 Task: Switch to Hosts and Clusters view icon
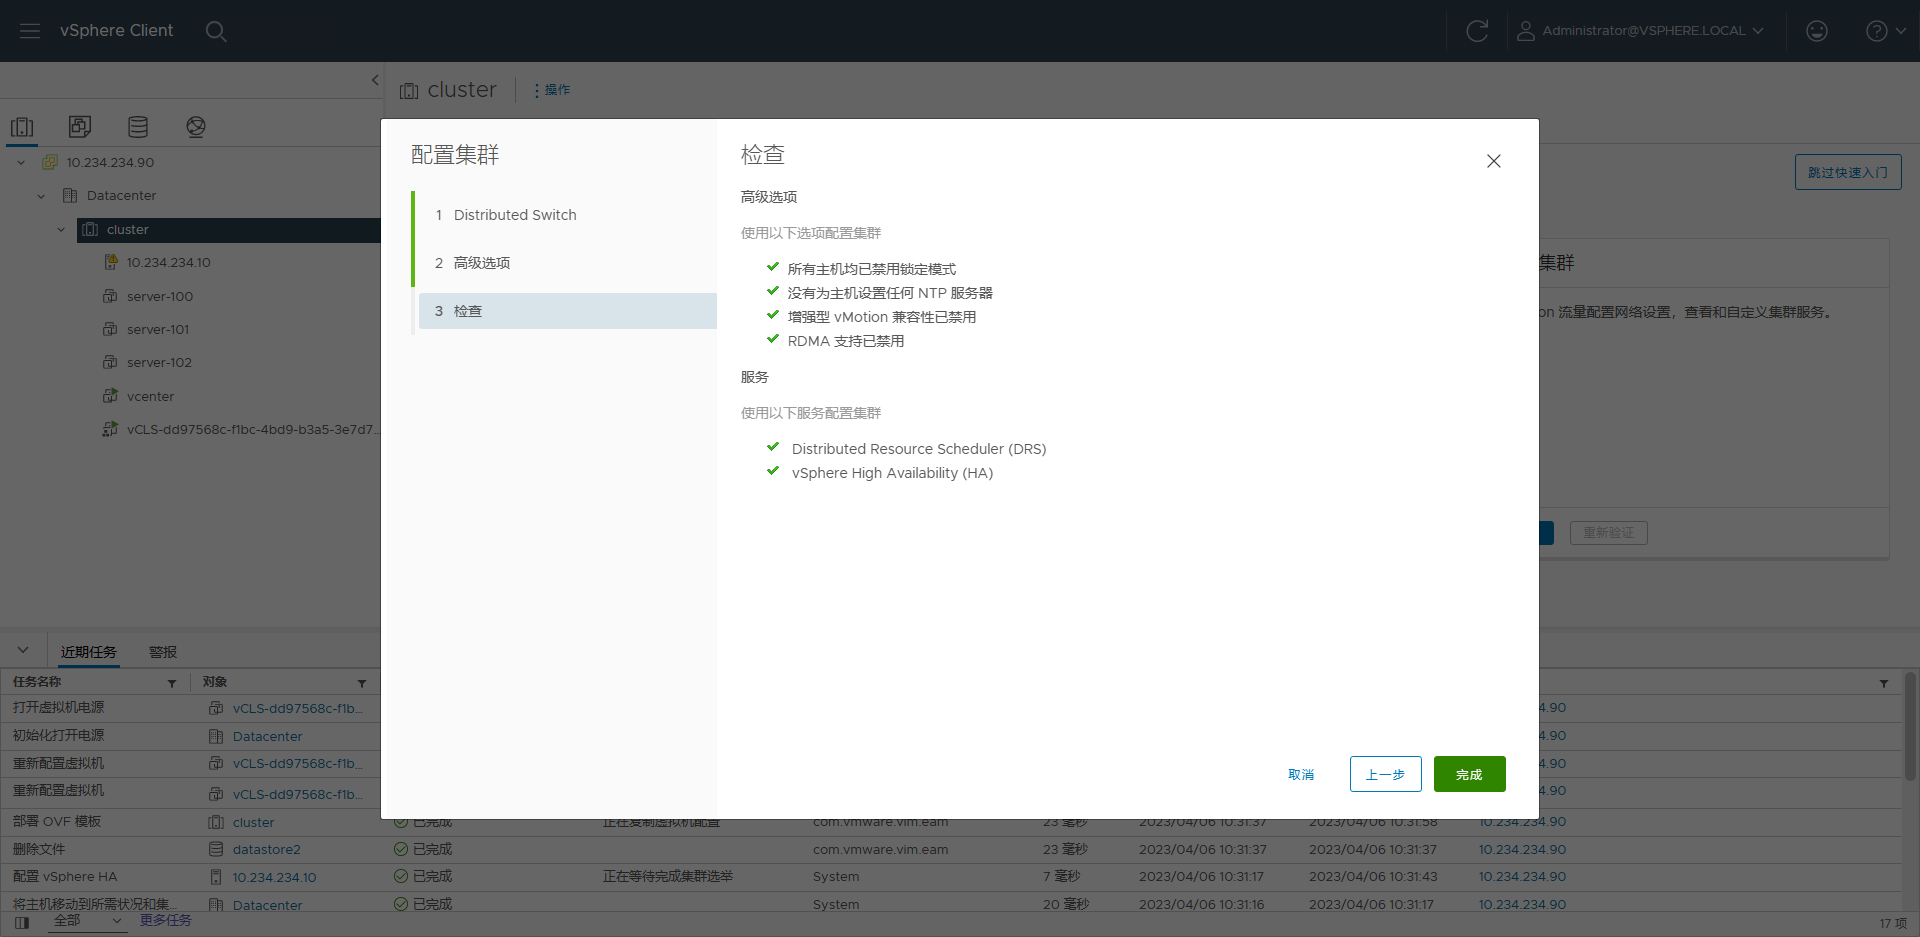[x=22, y=127]
